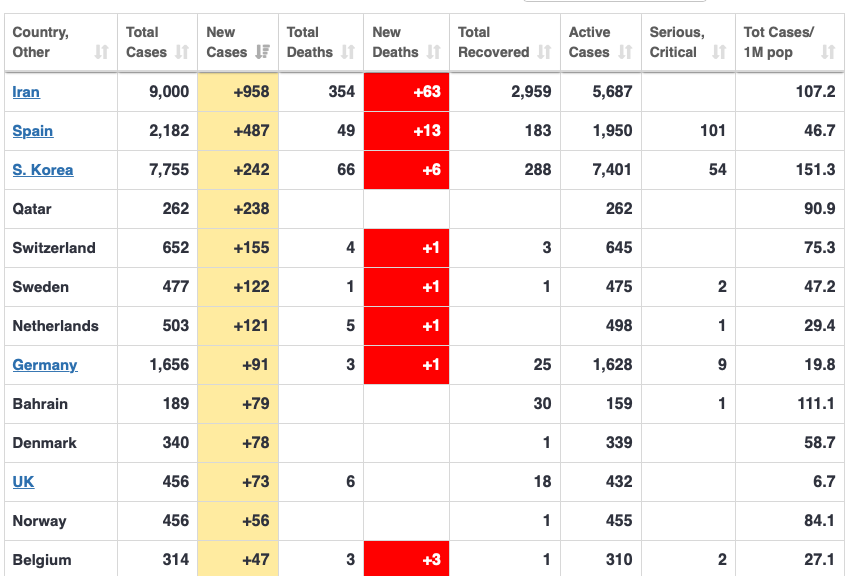Click sort arrows in Serious, Critical header
This screenshot has height=576, width=857.
pos(719,52)
